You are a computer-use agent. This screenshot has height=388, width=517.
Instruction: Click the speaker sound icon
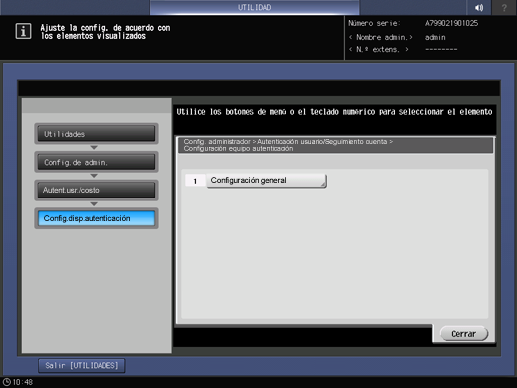(x=479, y=7)
